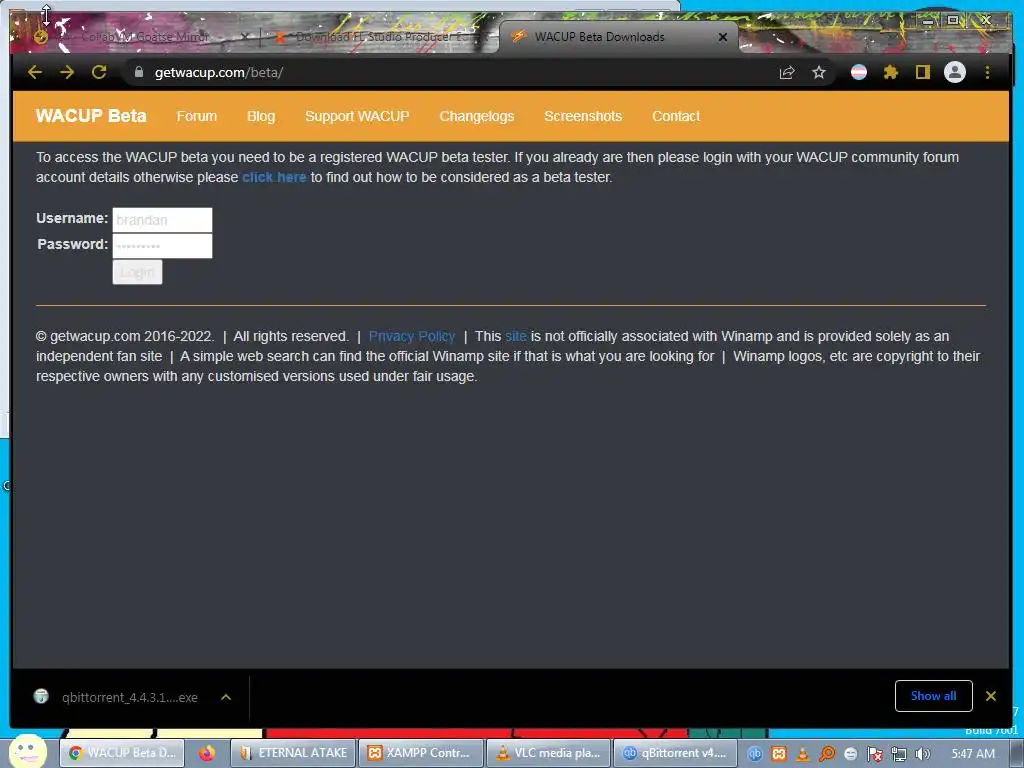Open the striped flag extension icon
This screenshot has width=1024, height=768.
click(859, 72)
